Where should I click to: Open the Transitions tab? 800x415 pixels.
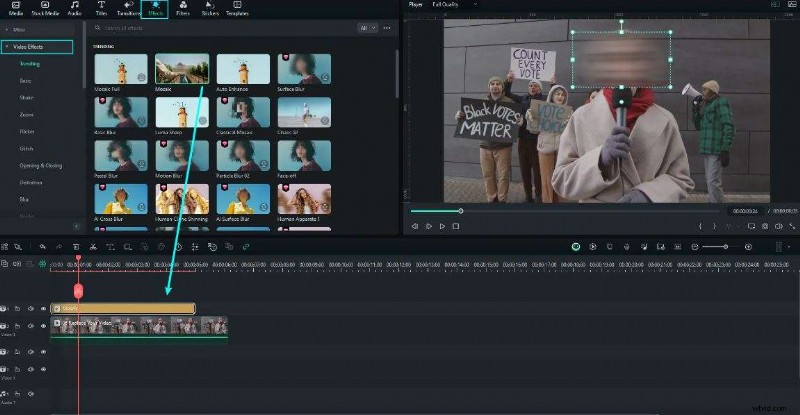[129, 8]
